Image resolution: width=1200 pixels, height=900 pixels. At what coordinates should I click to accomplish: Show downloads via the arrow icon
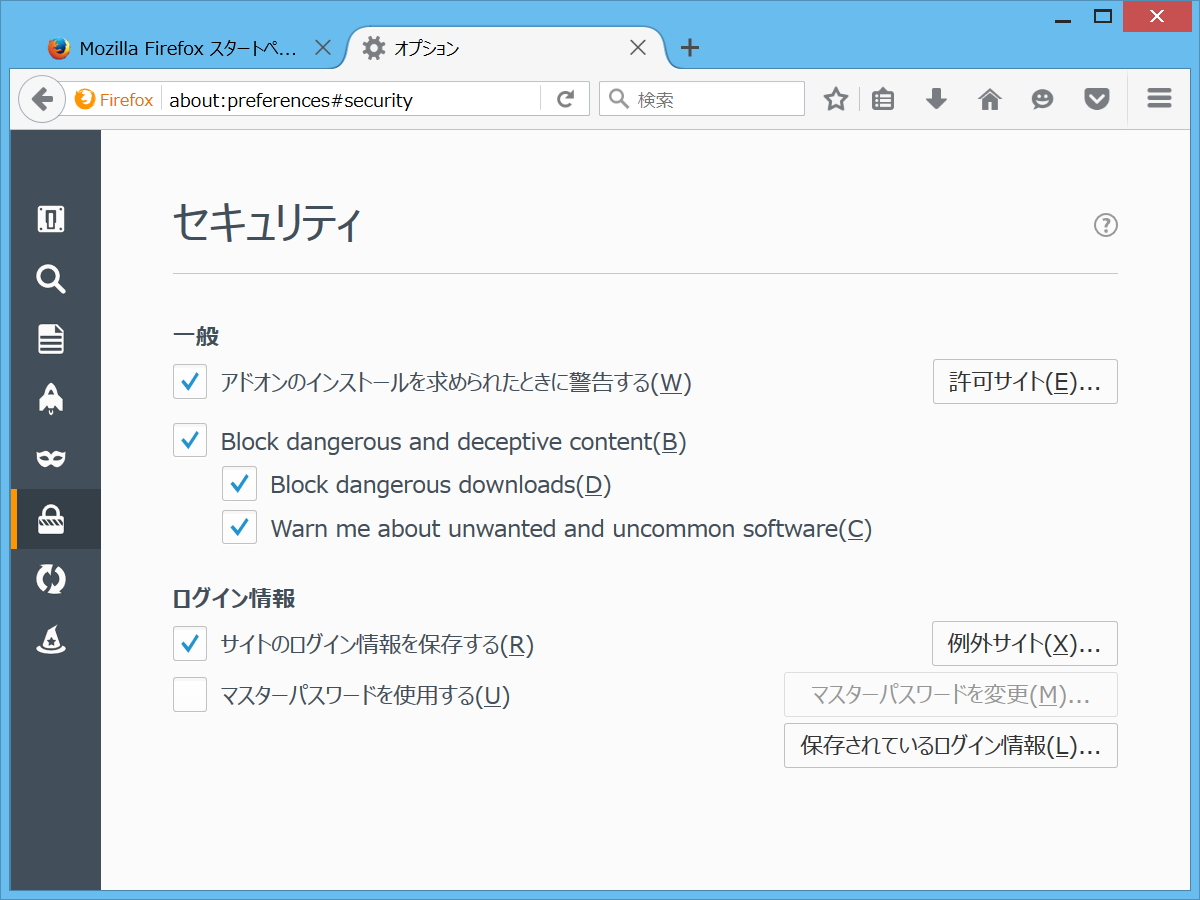tap(935, 98)
